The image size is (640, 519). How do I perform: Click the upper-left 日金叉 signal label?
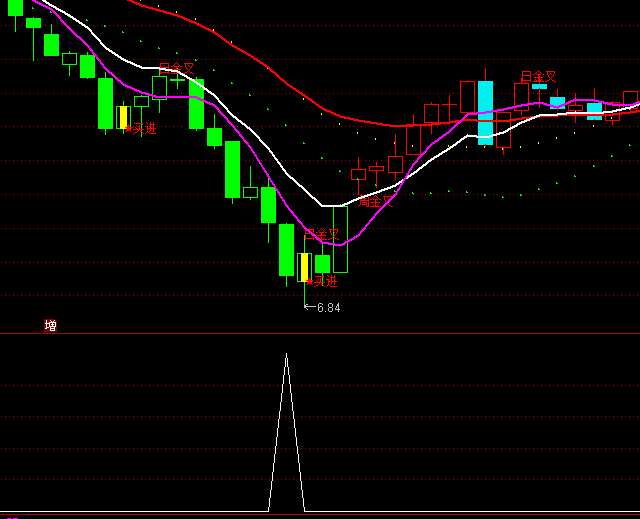pyautogui.click(x=177, y=69)
